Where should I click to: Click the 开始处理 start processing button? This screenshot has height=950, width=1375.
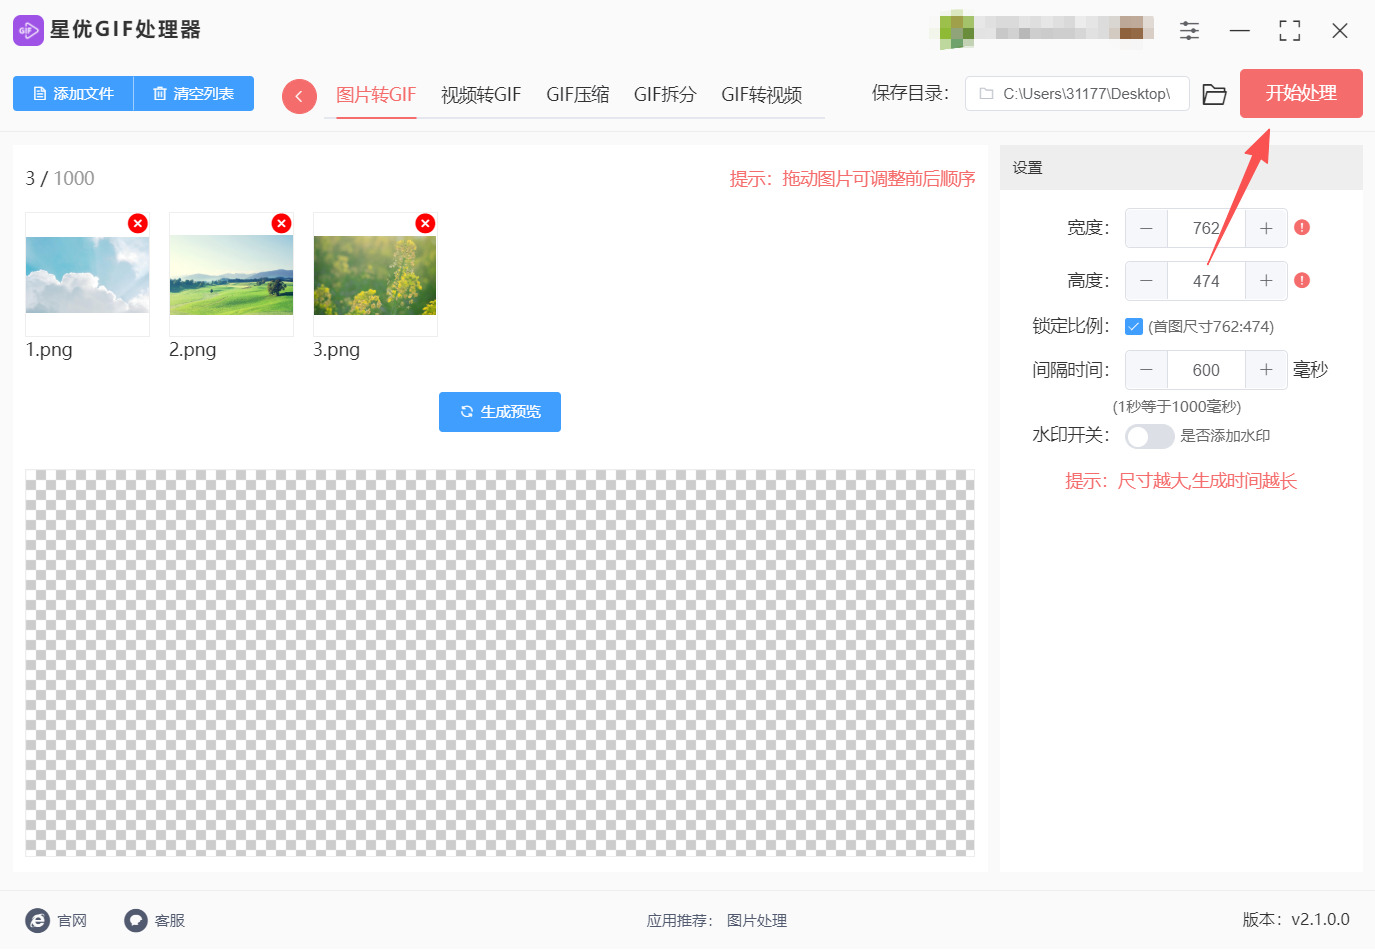[x=1301, y=94]
